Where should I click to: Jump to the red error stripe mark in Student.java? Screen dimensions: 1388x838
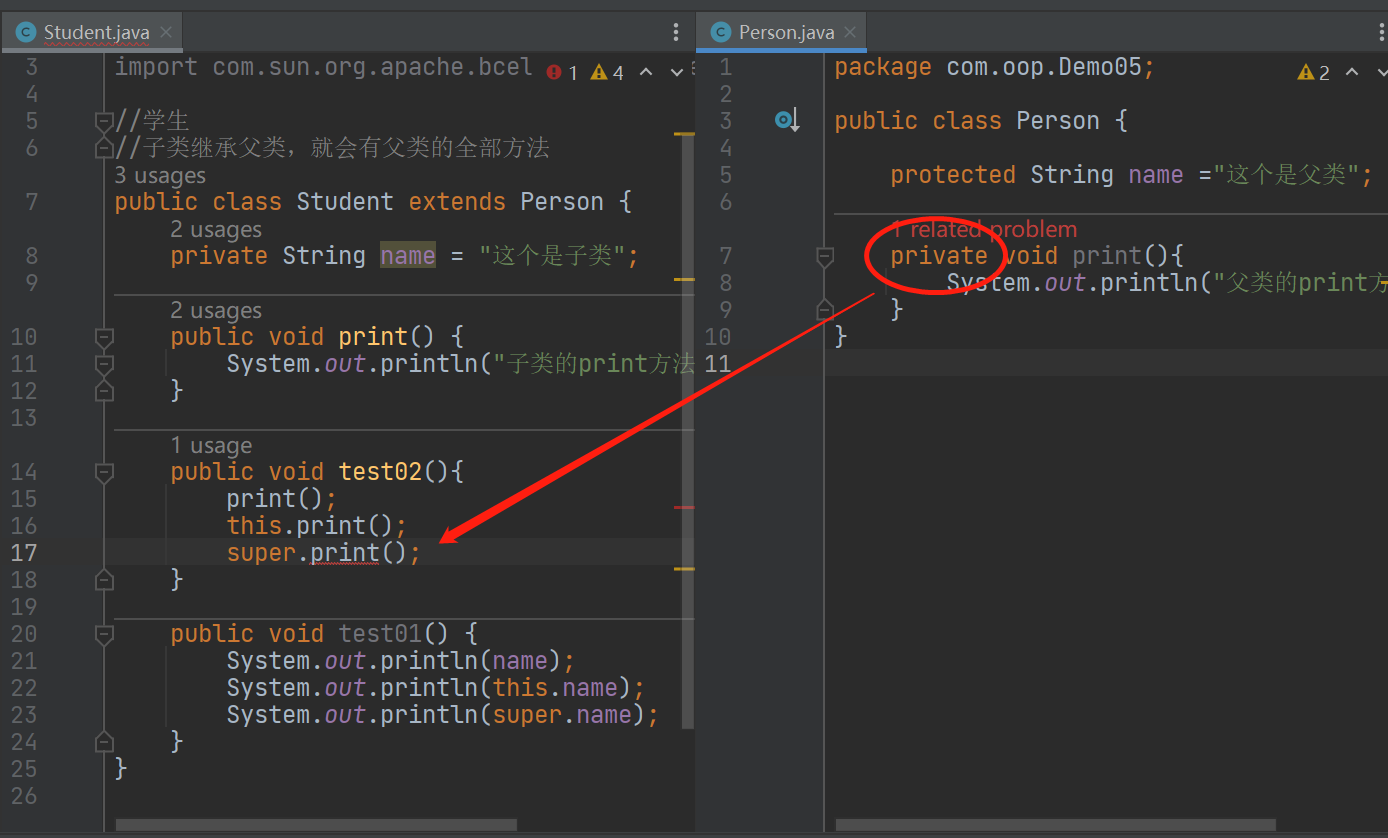[684, 508]
